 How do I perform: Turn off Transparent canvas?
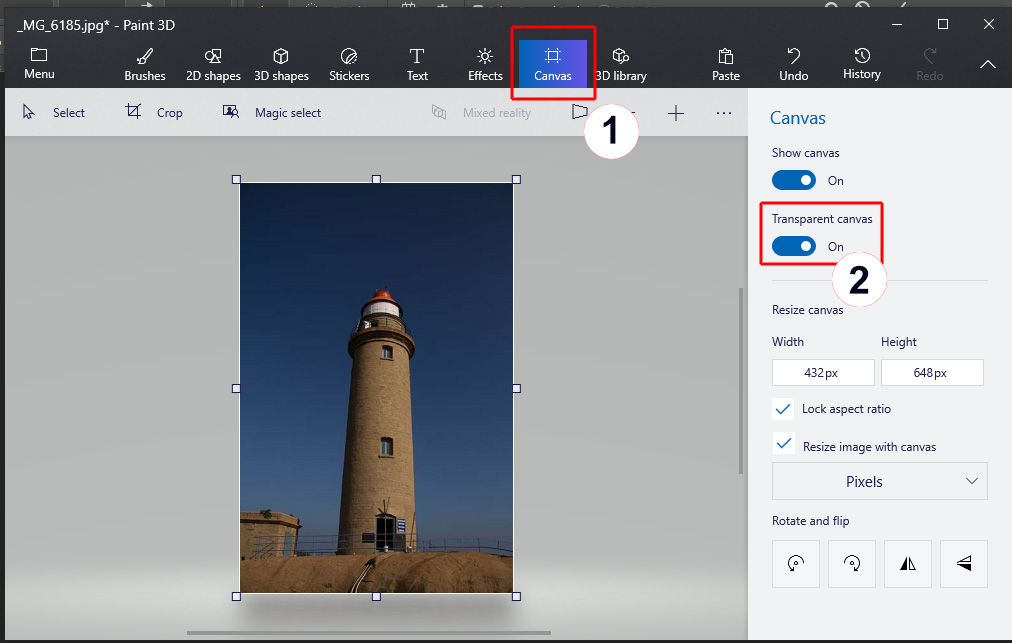793,246
